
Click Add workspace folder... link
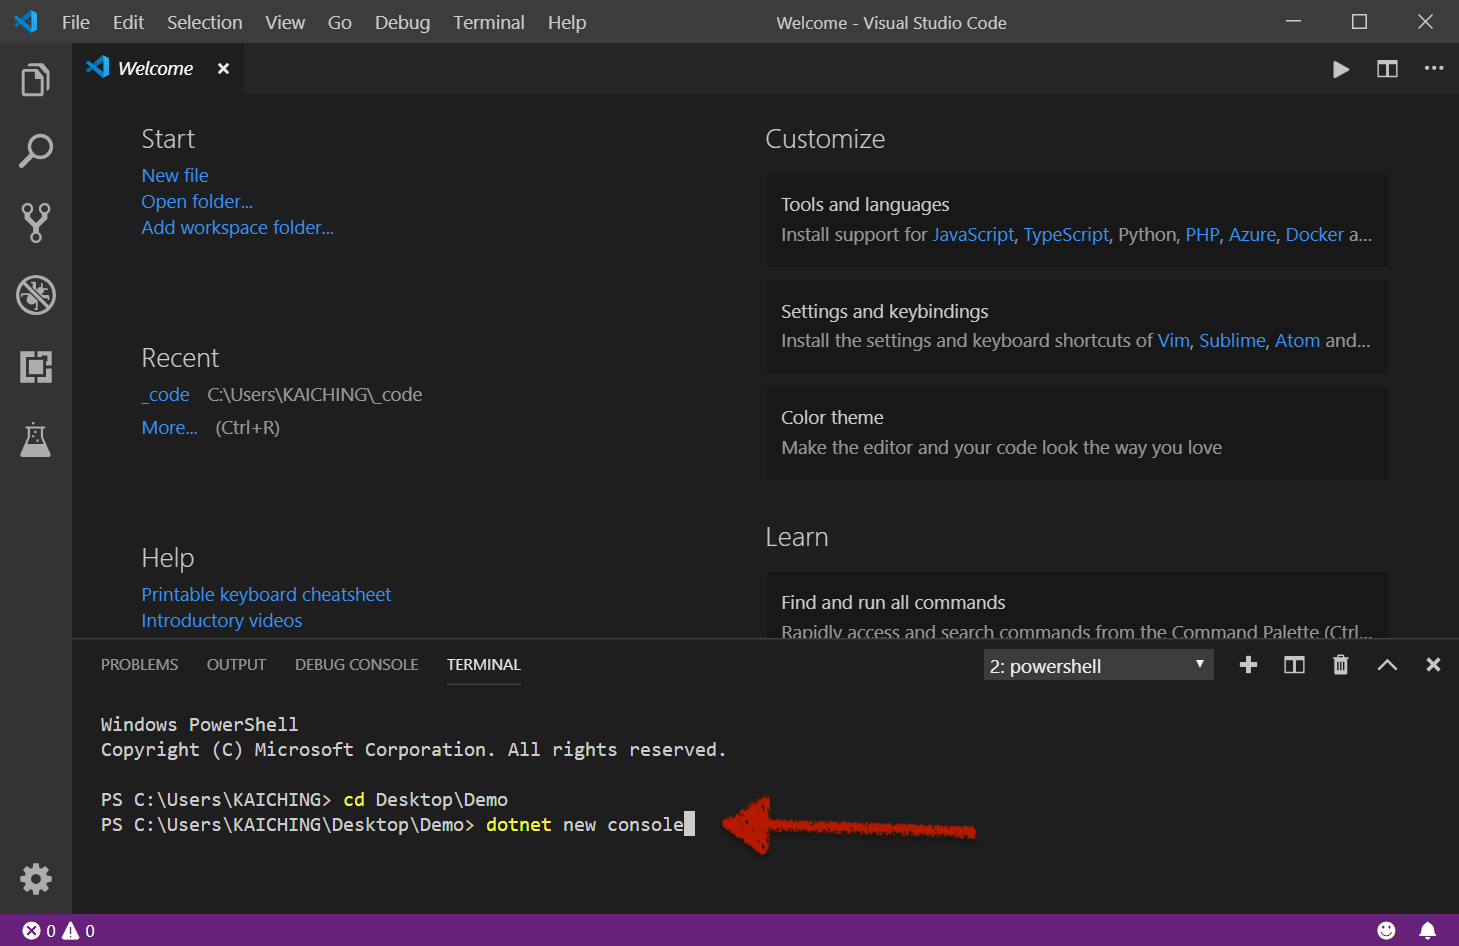tap(238, 227)
